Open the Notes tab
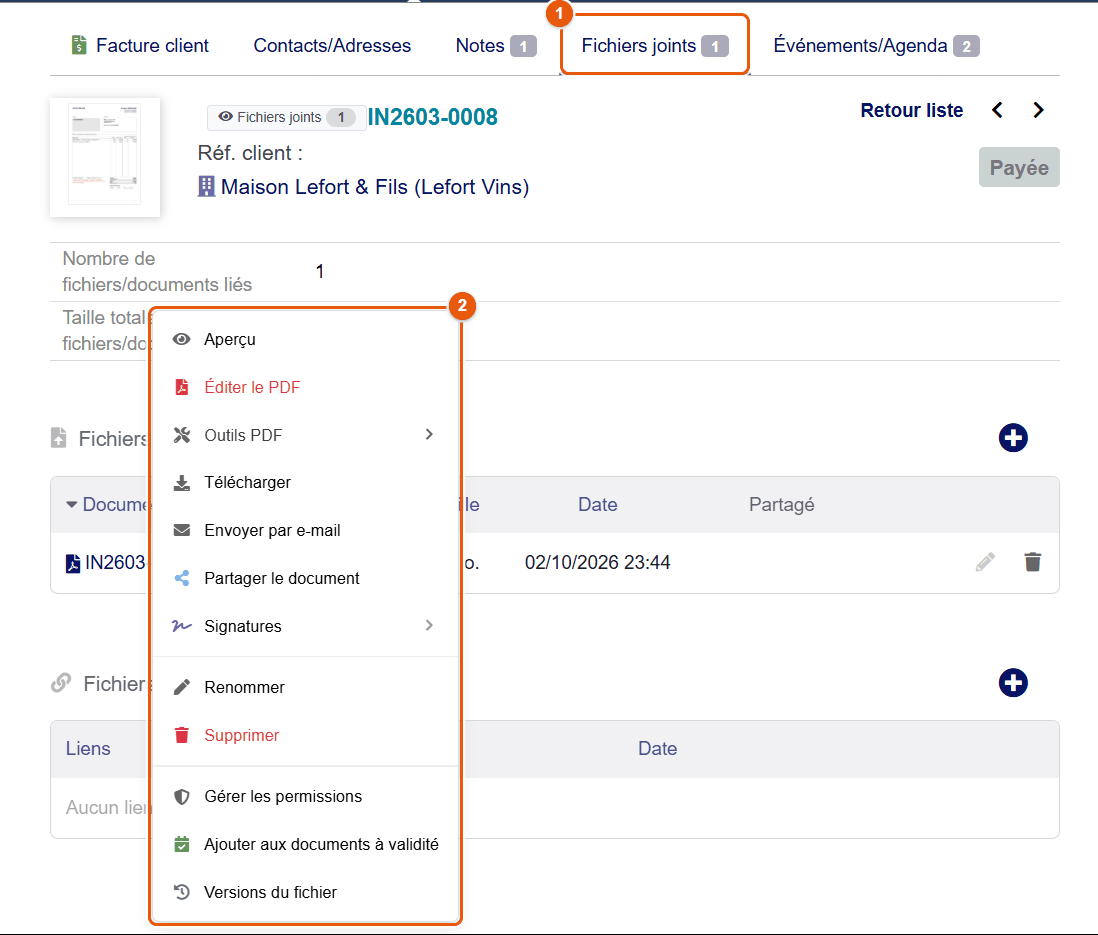Screen dimensions: 1098x935 pyautogui.click(x=496, y=46)
